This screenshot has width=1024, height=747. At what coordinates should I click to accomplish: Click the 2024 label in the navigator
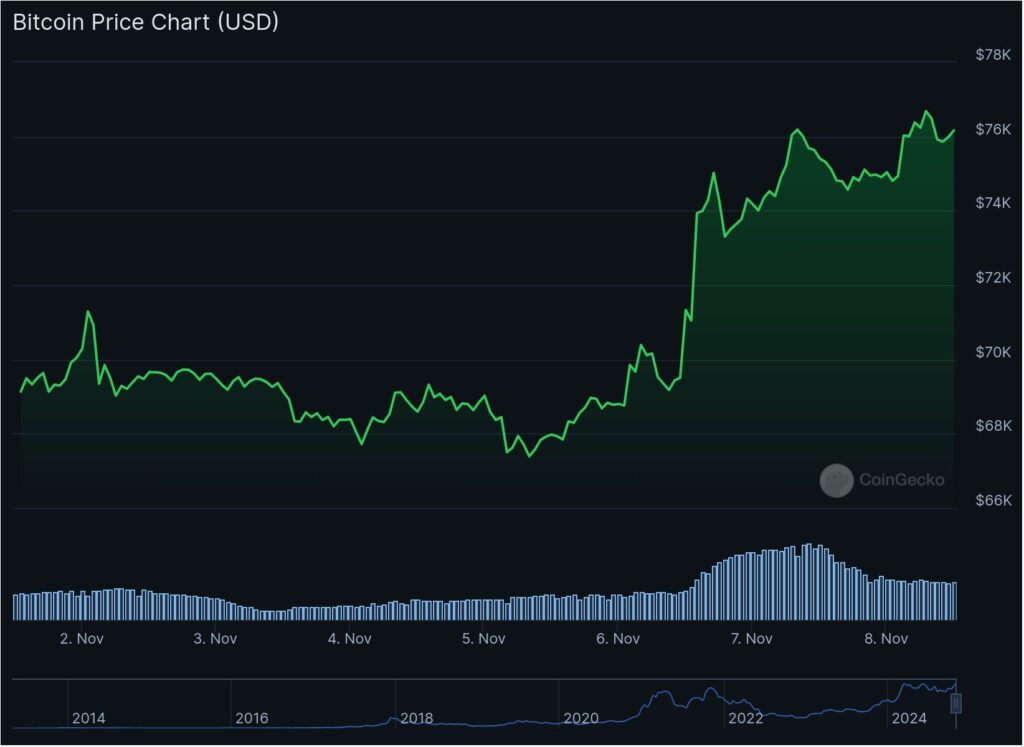coord(909,718)
